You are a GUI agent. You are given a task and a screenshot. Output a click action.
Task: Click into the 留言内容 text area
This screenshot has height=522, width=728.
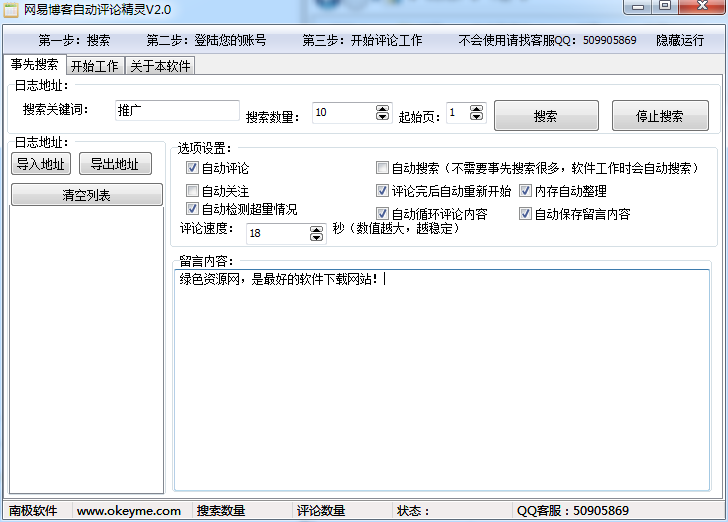pyautogui.click(x=442, y=379)
